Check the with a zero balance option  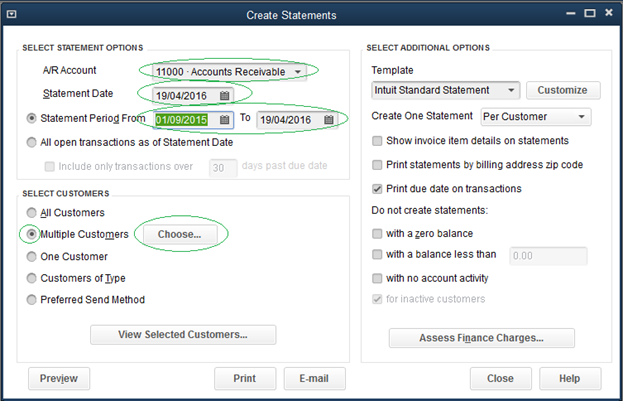pyautogui.click(x=377, y=233)
